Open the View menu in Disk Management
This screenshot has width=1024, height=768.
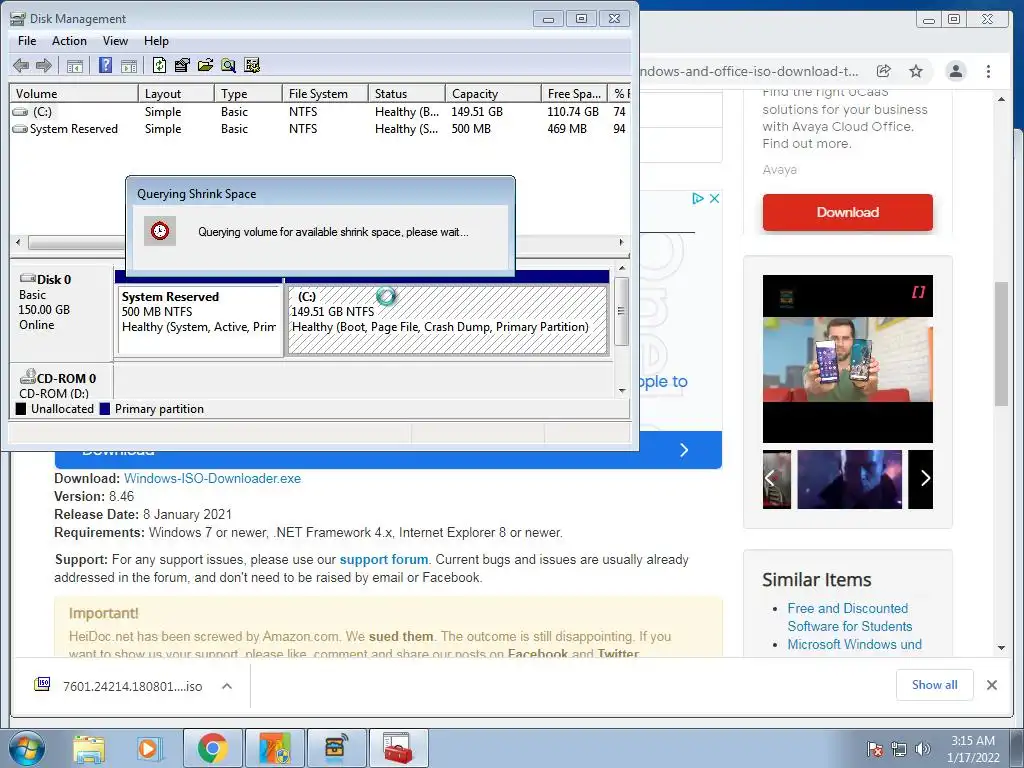click(x=115, y=40)
